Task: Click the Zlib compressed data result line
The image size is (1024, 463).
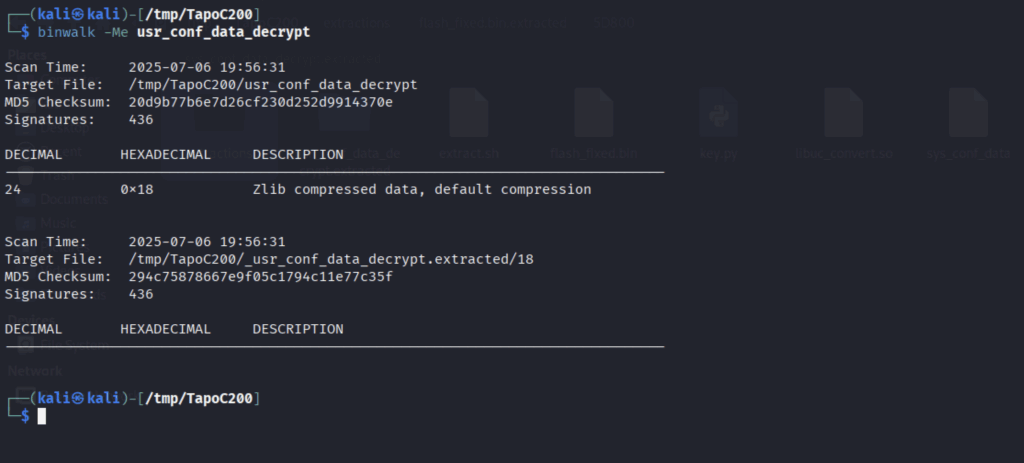Action: click(298, 189)
